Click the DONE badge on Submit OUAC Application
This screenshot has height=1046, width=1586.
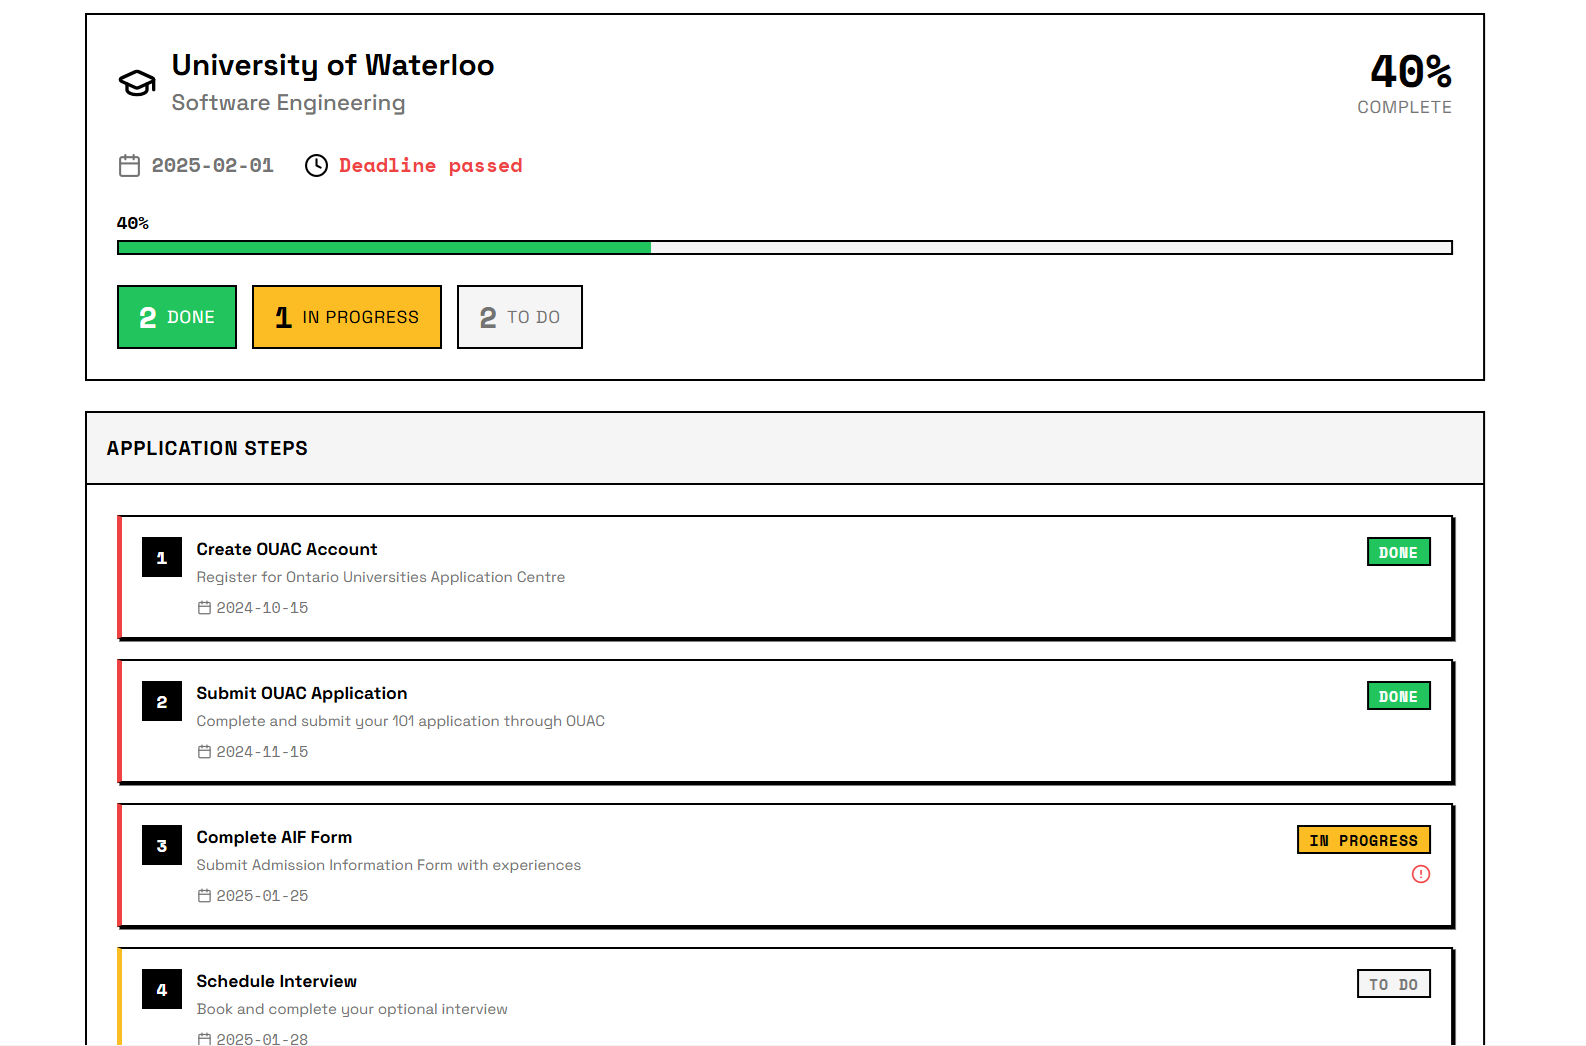1398,696
